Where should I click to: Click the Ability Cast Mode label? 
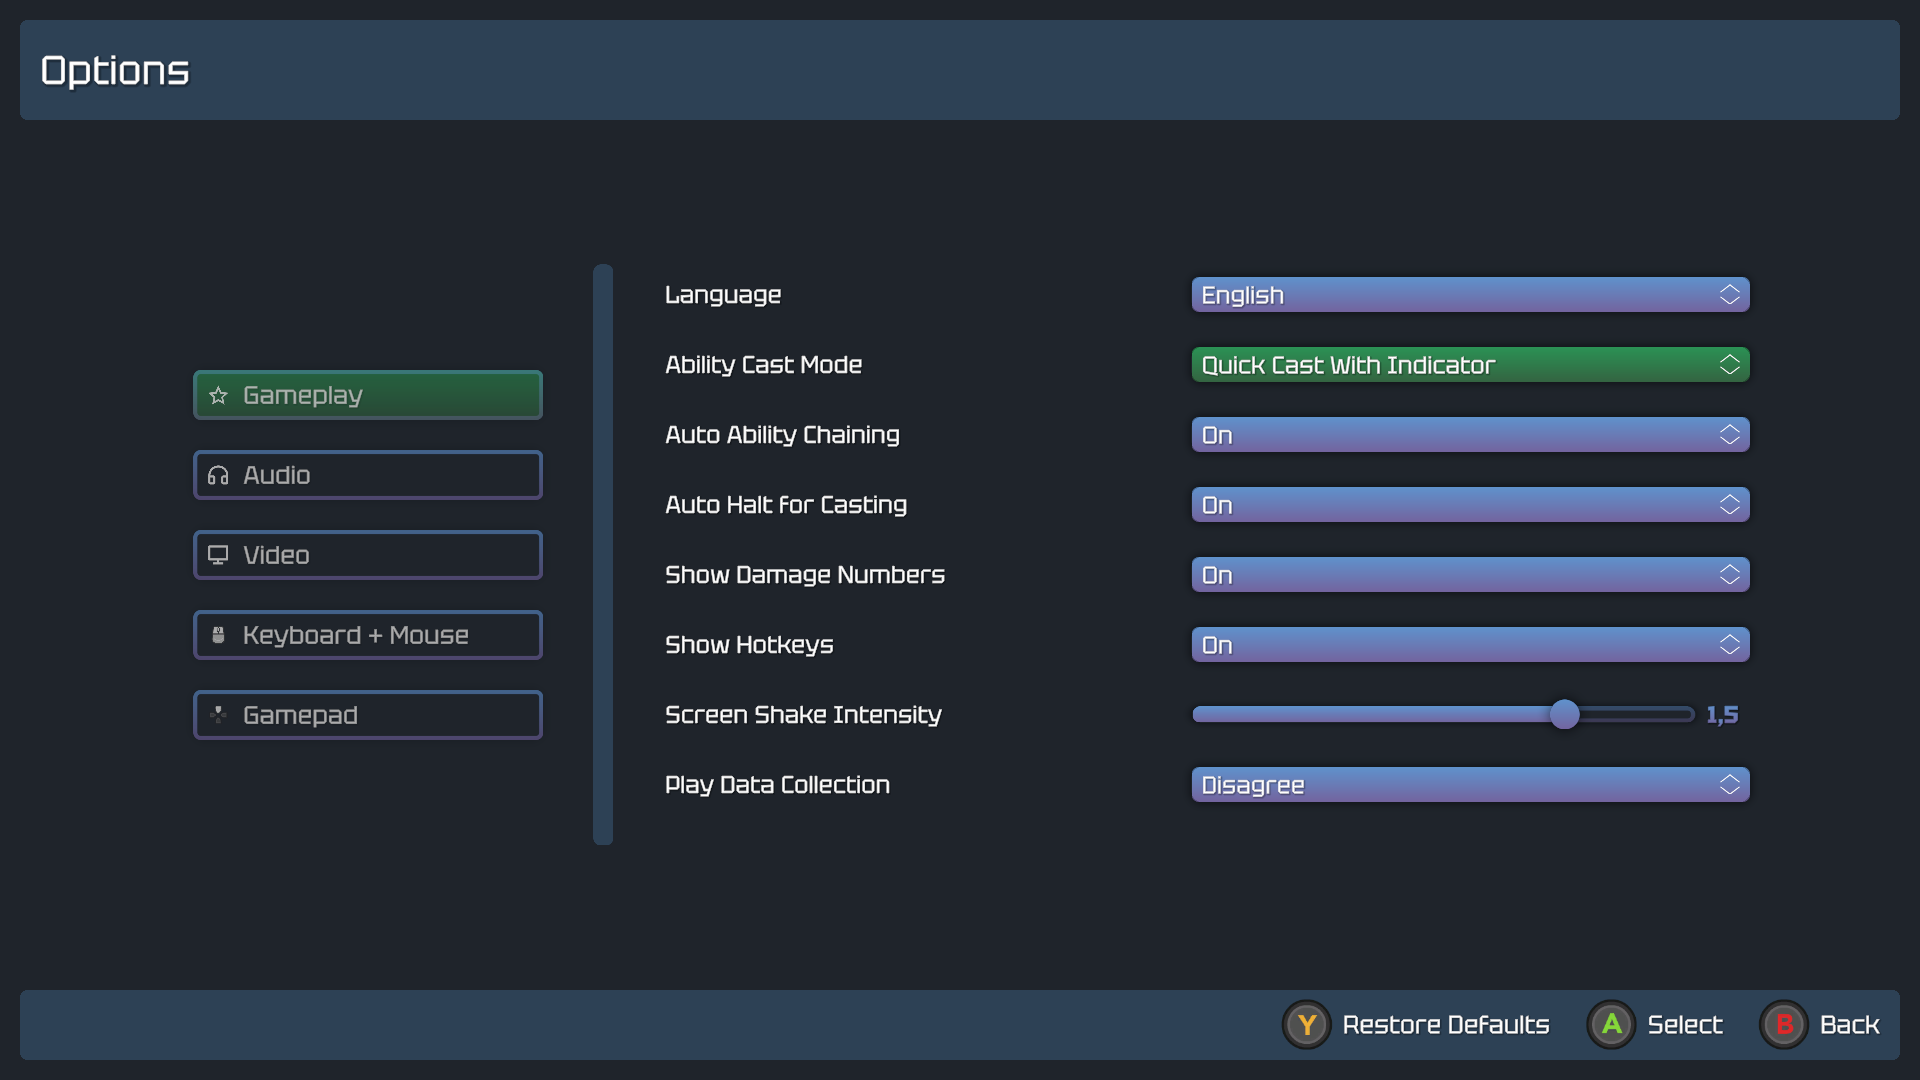tap(764, 365)
